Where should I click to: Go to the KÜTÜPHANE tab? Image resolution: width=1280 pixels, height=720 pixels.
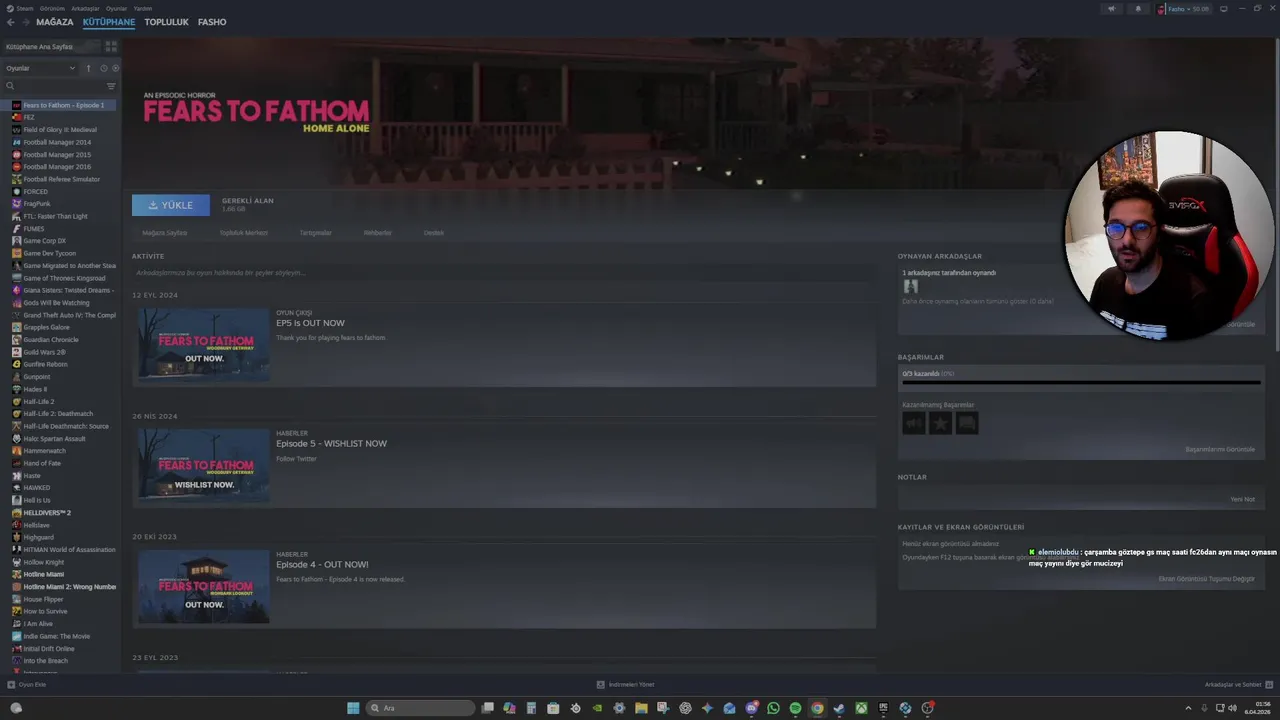(x=109, y=22)
